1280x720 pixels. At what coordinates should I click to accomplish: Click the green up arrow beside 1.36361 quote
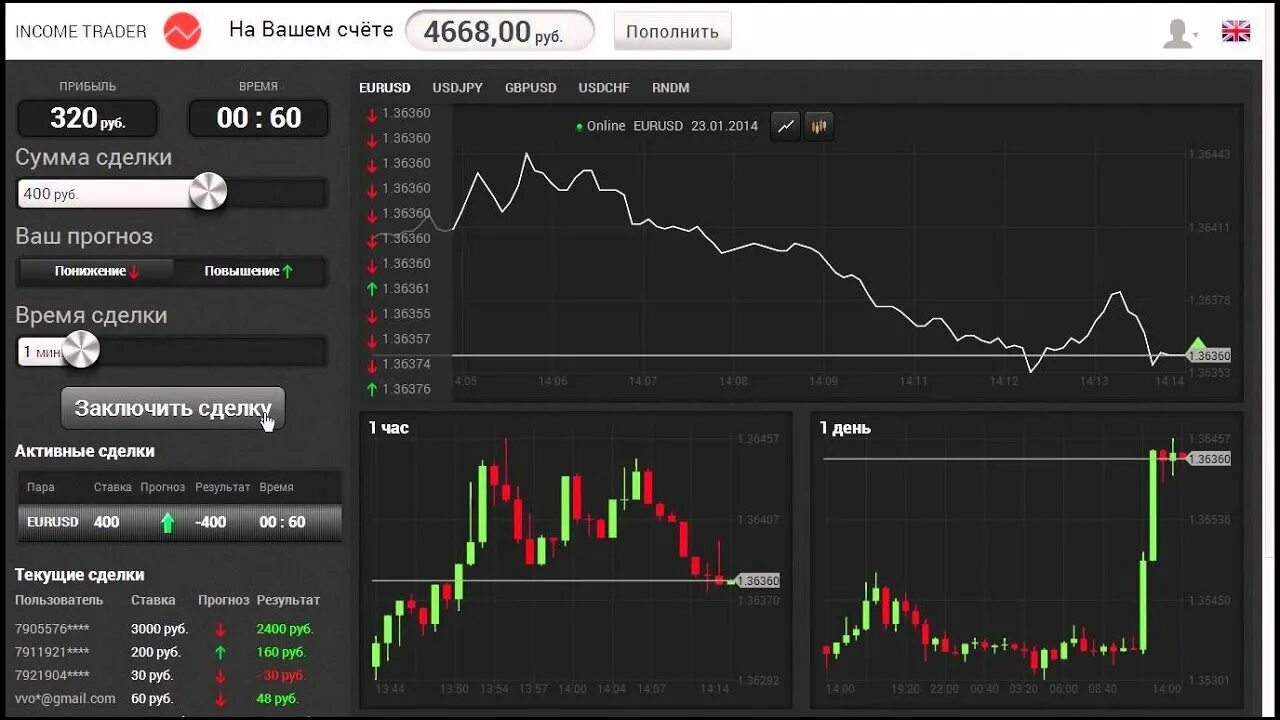372,289
